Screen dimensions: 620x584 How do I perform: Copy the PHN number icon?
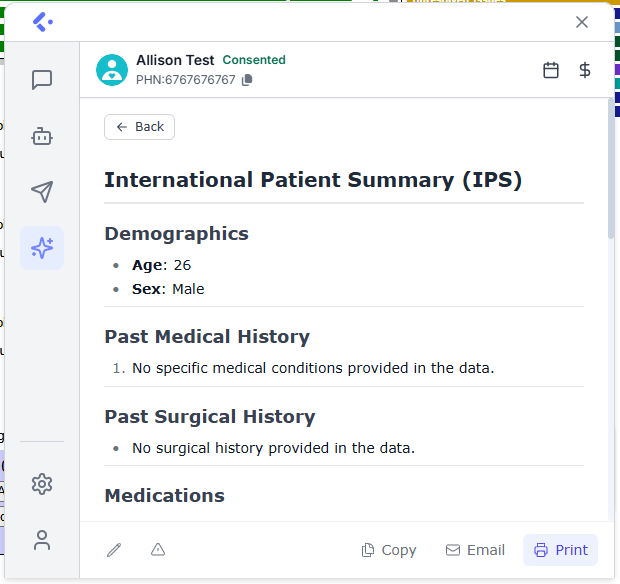(247, 80)
